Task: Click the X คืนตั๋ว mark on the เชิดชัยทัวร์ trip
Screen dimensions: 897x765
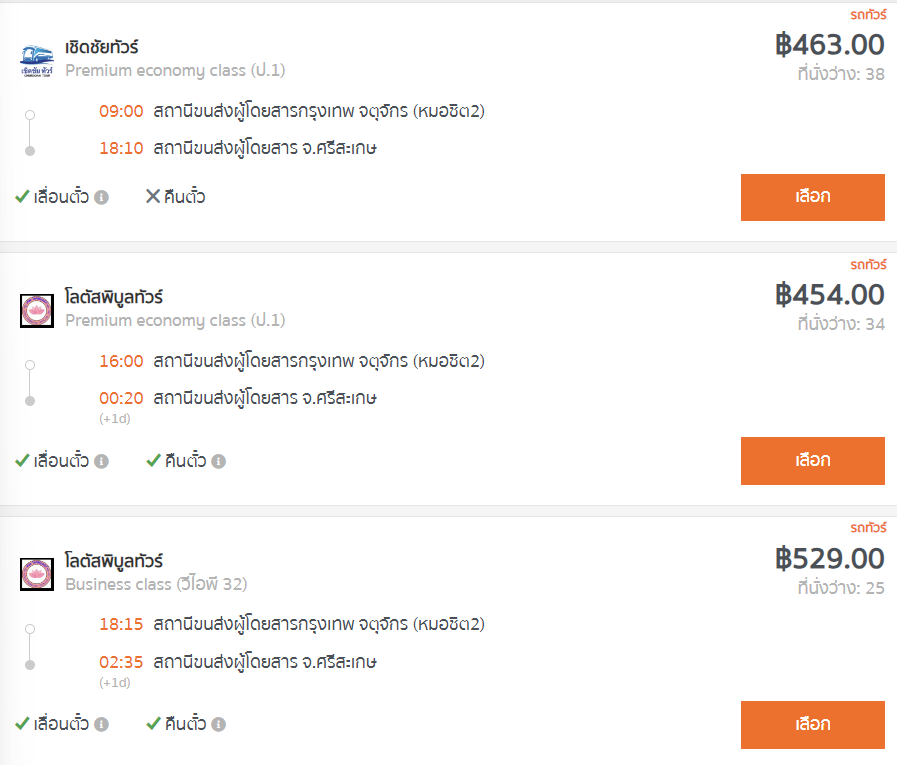Action: (x=153, y=197)
